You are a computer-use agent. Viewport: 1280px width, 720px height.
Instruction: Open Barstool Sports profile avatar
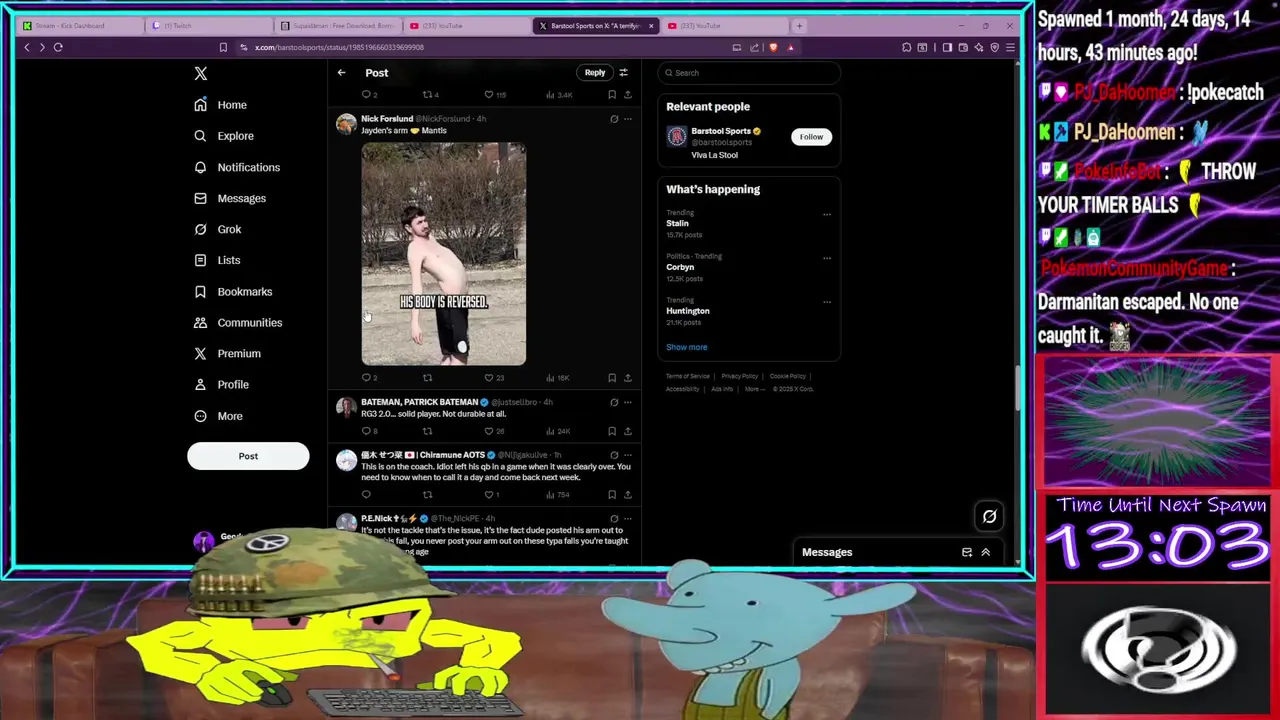[x=677, y=137]
